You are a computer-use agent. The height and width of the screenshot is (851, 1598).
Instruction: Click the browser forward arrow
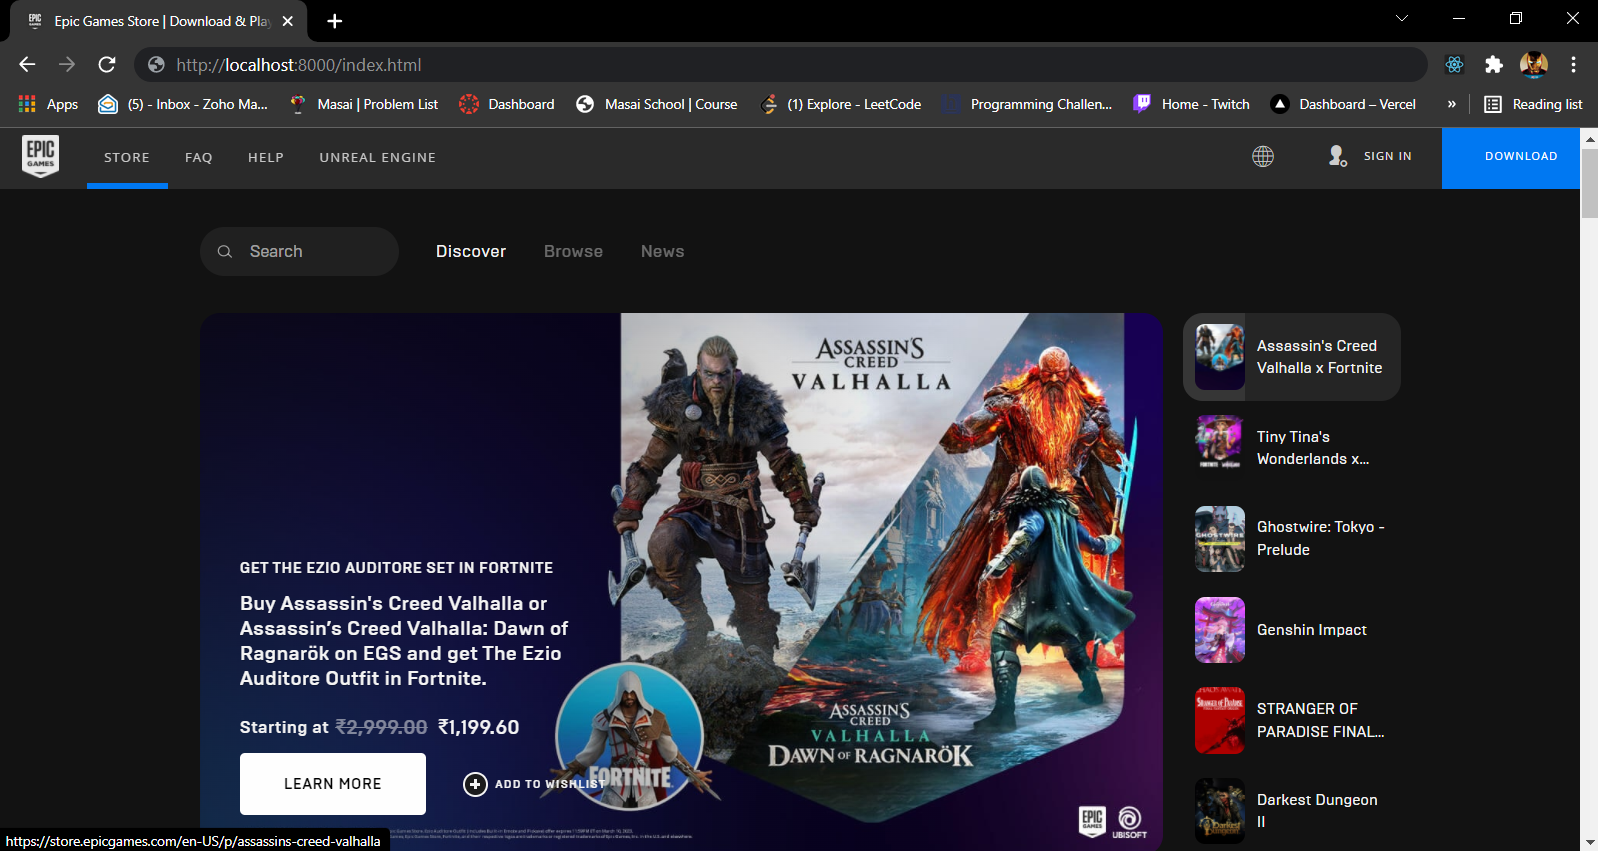[67, 65]
